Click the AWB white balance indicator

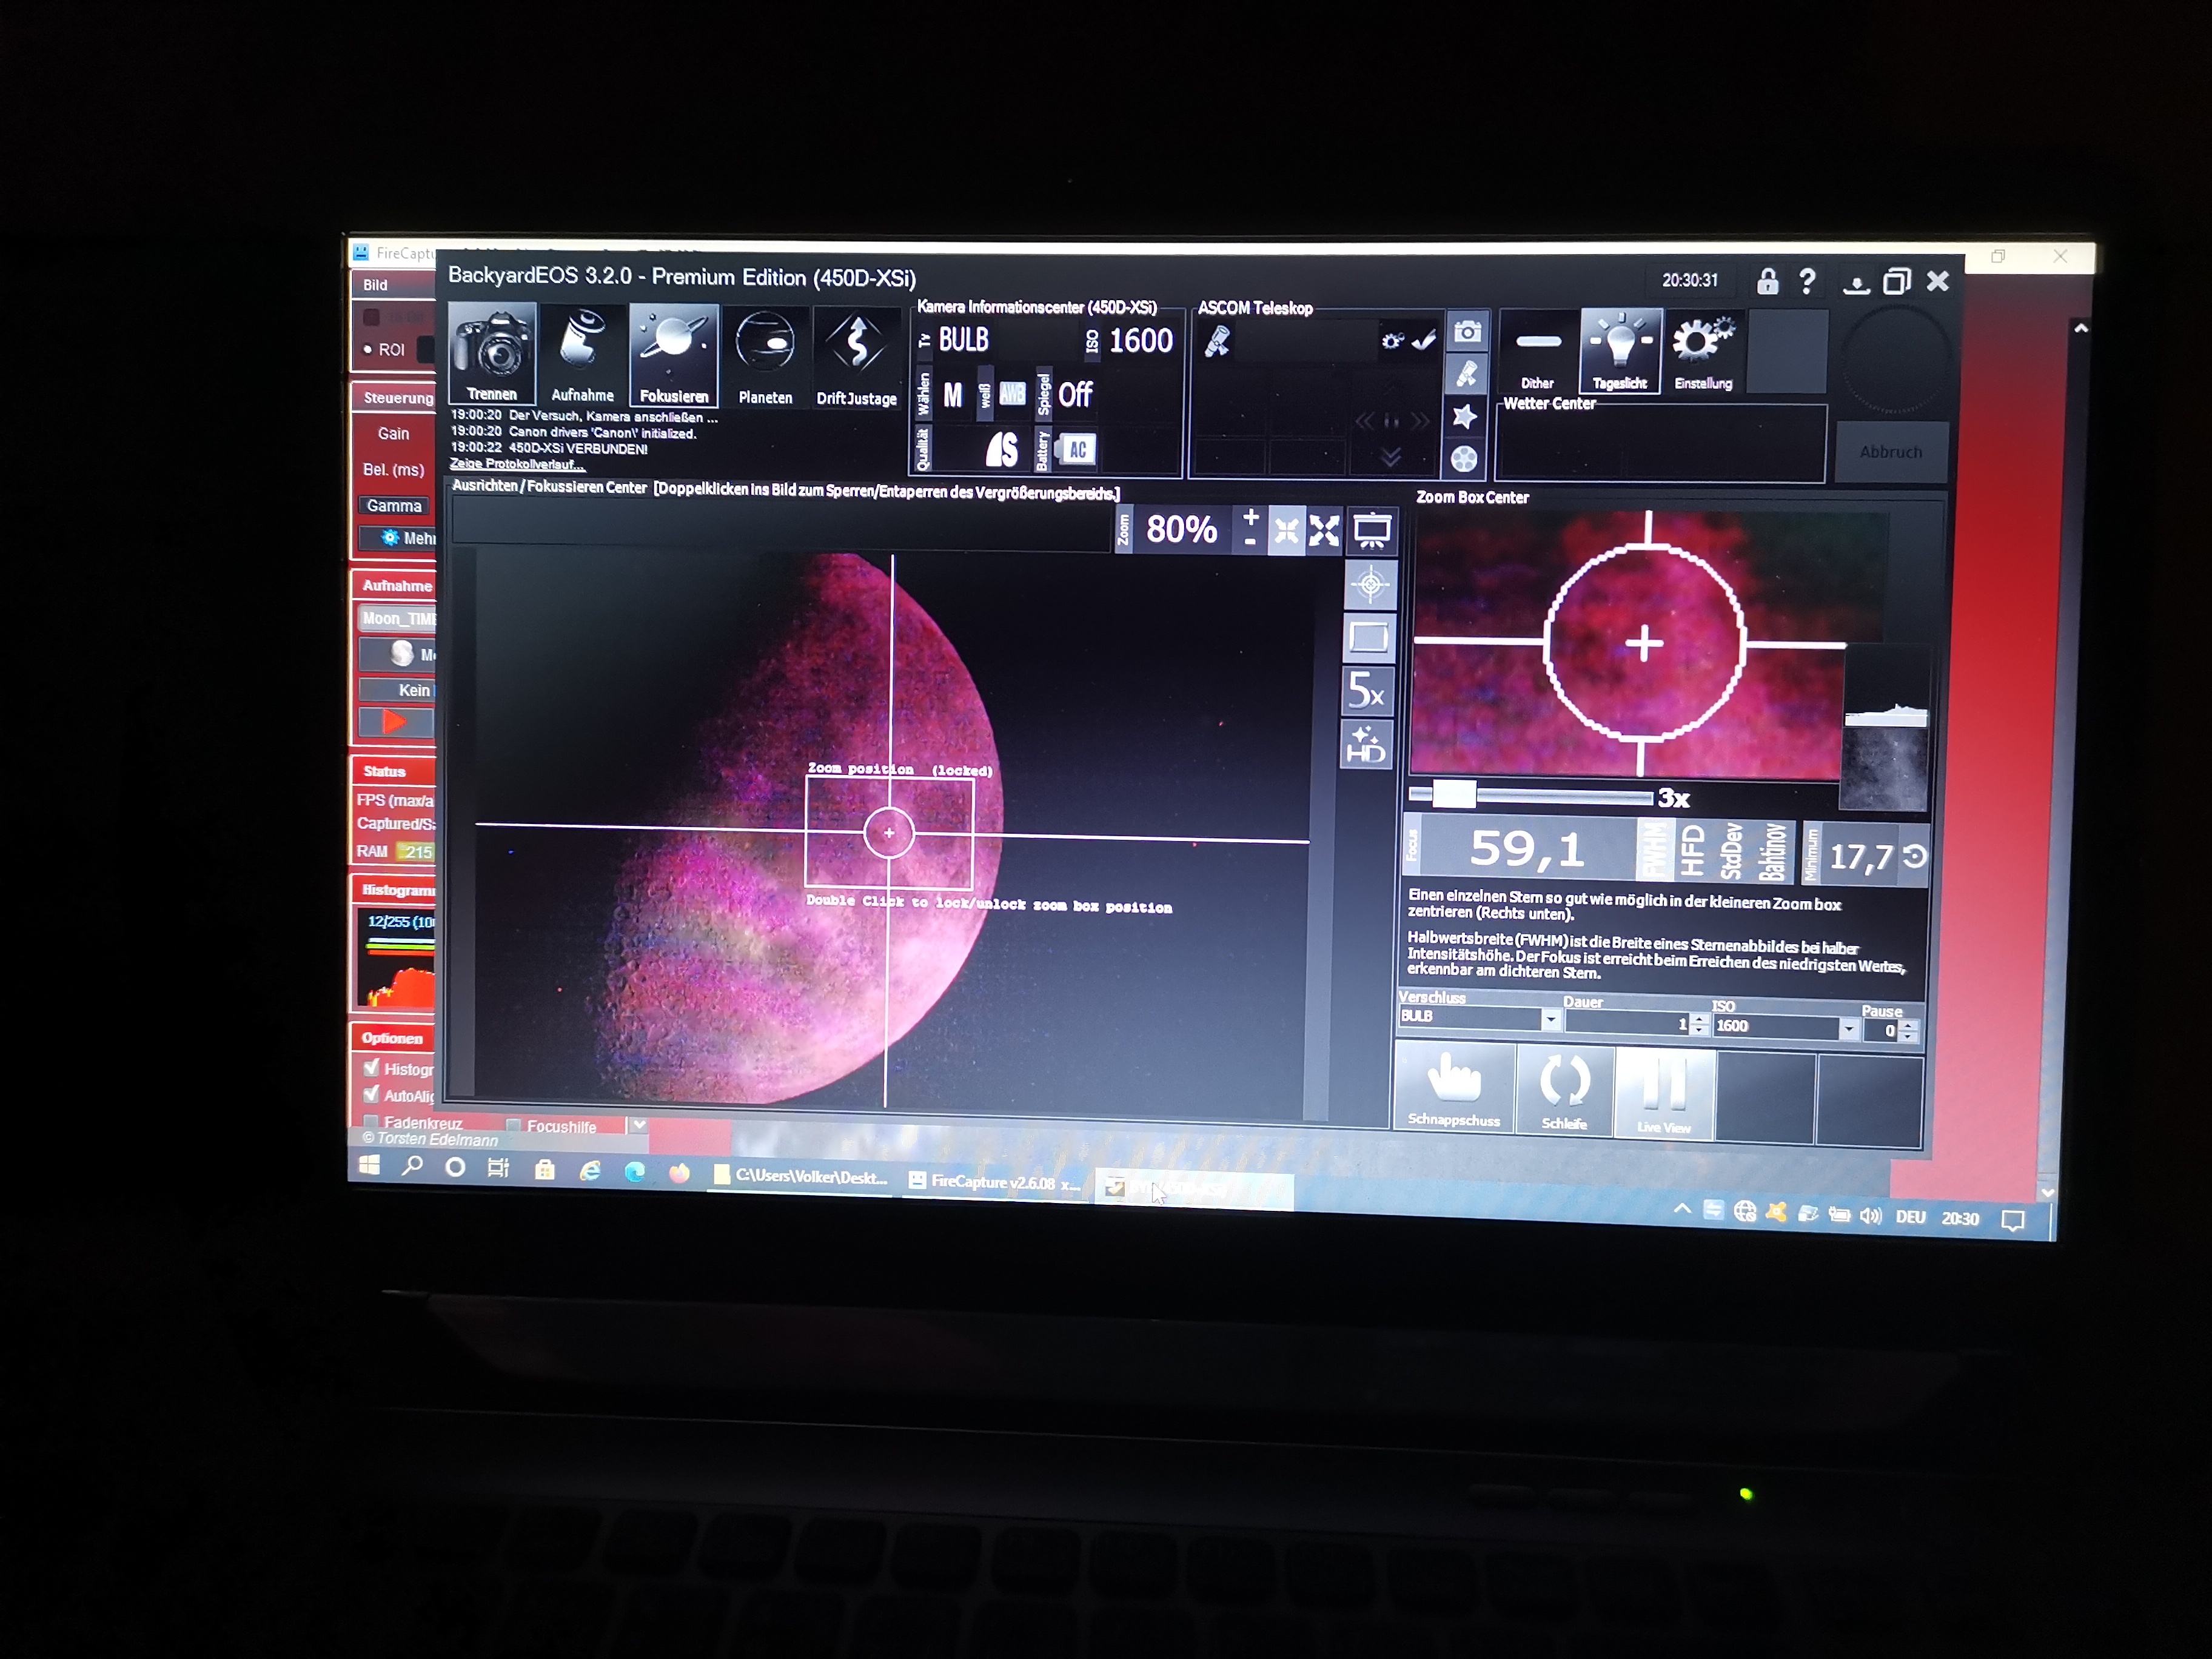[1012, 394]
